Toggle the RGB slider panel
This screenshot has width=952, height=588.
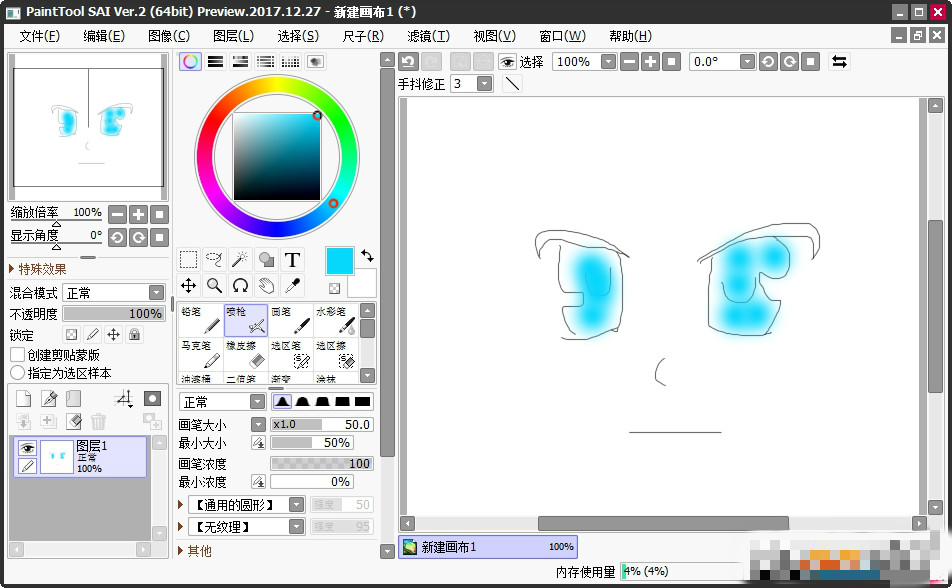pos(216,61)
